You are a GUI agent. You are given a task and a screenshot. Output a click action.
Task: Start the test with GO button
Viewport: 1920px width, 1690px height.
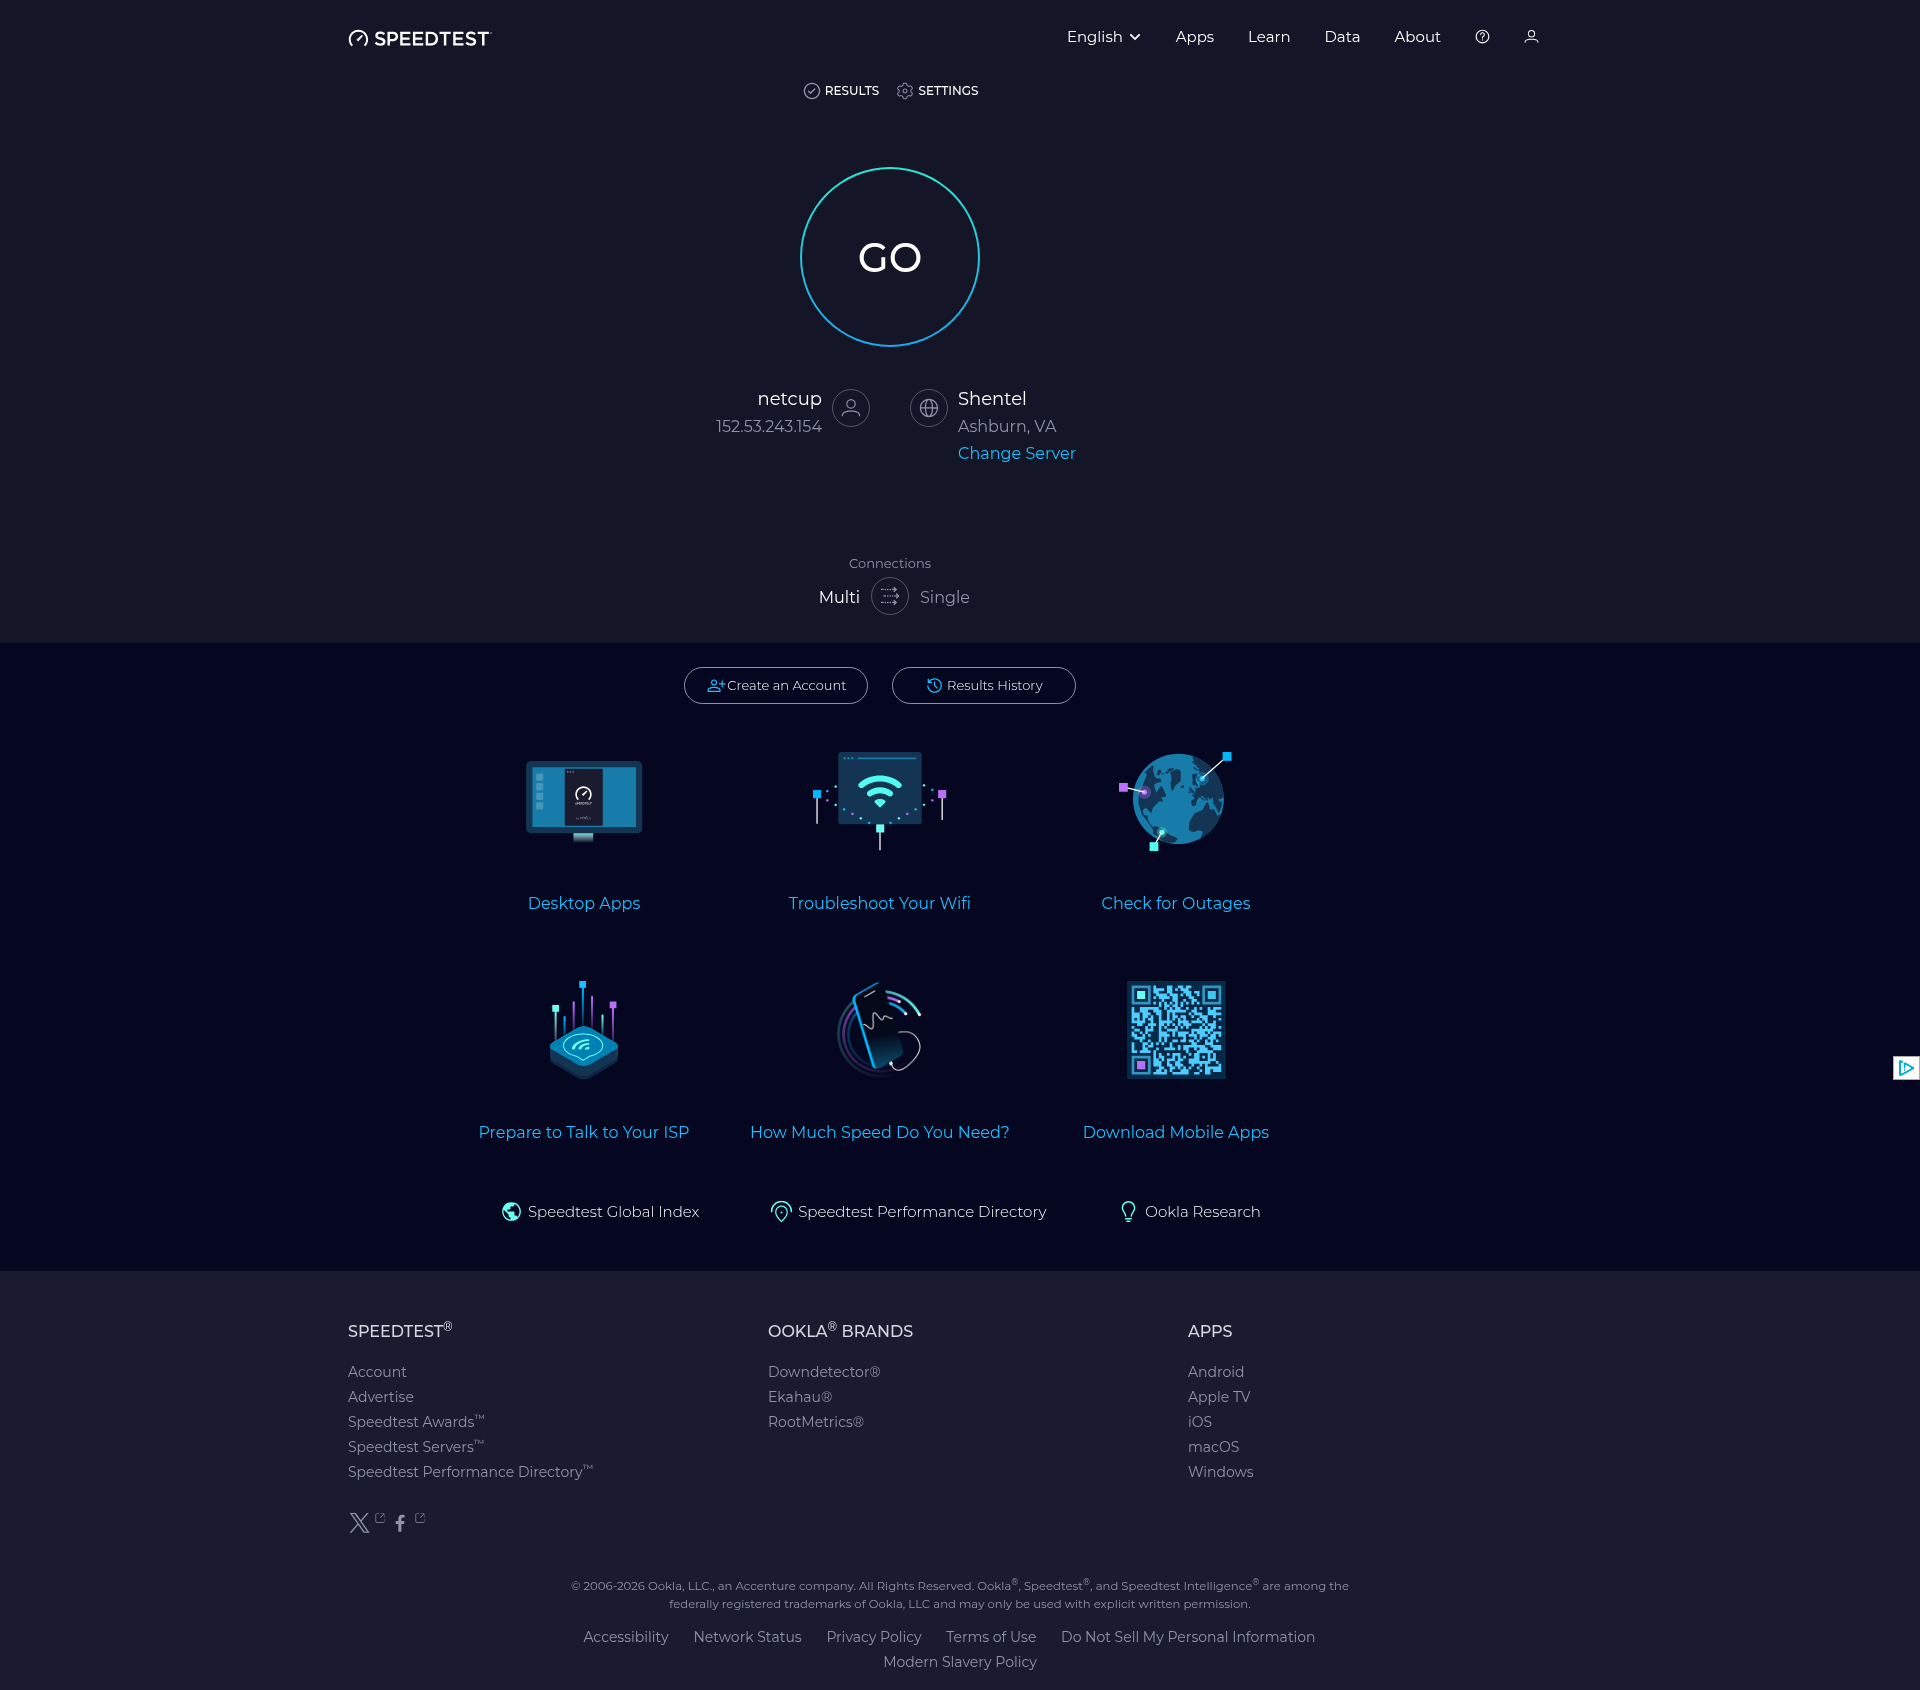890,257
